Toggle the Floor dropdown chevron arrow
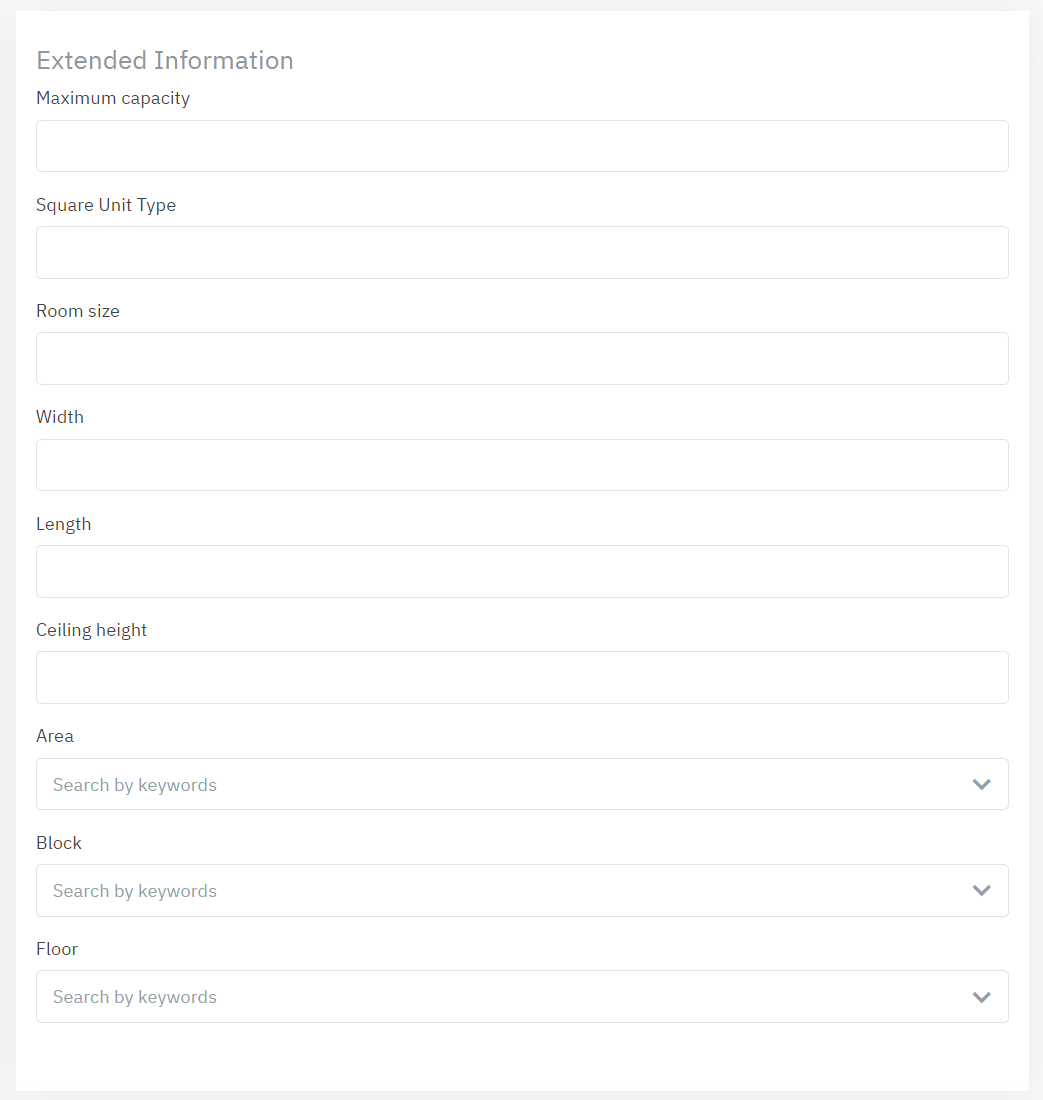This screenshot has width=1043, height=1100. [982, 997]
